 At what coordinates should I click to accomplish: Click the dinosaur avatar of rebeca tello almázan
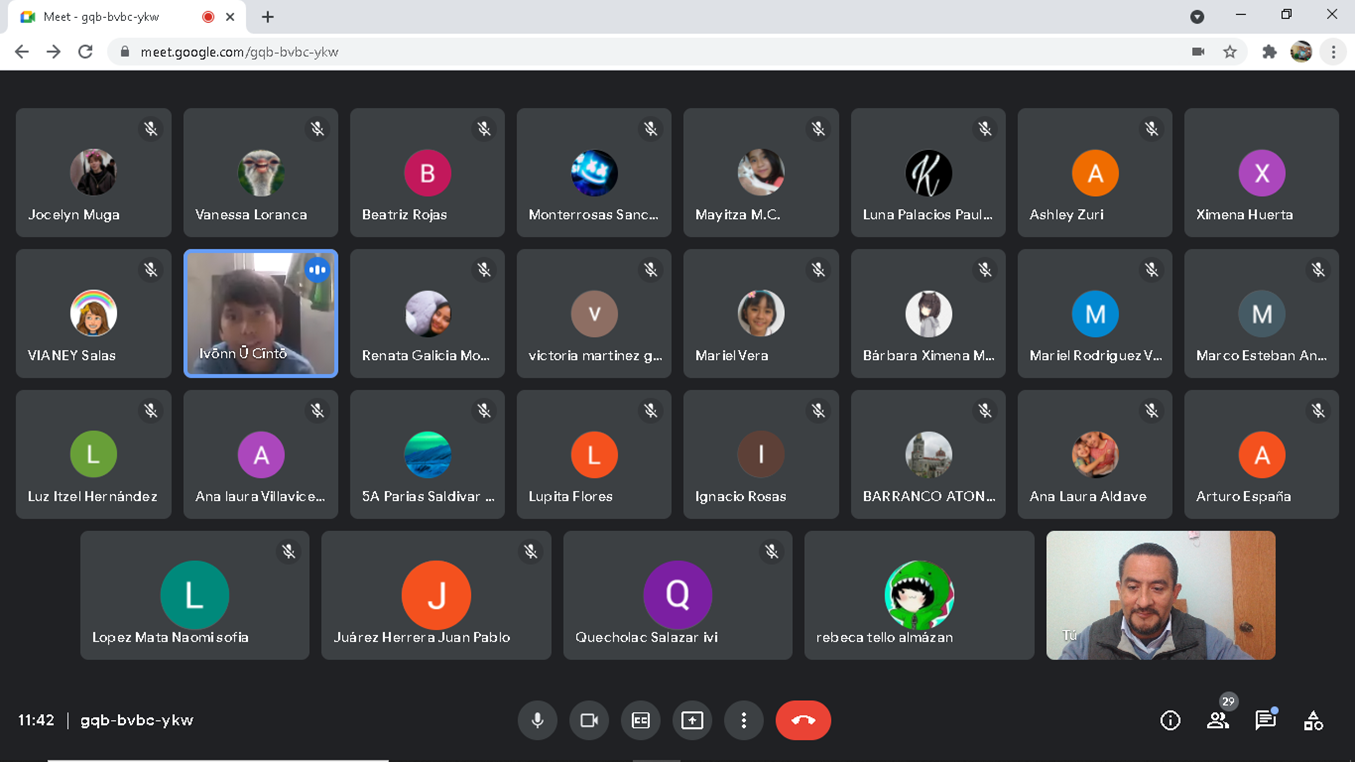click(x=919, y=595)
